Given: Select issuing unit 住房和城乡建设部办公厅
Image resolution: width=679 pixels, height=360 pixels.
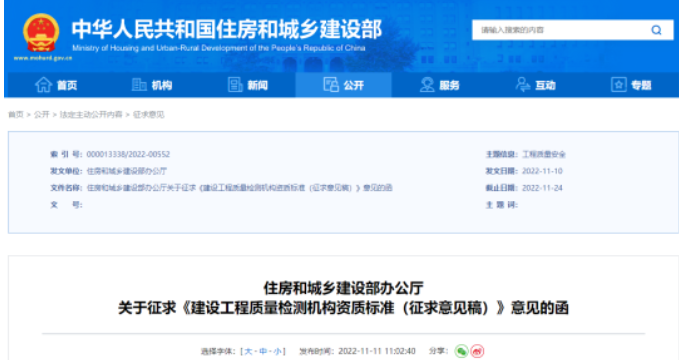Looking at the screenshot, I should coord(126,171).
